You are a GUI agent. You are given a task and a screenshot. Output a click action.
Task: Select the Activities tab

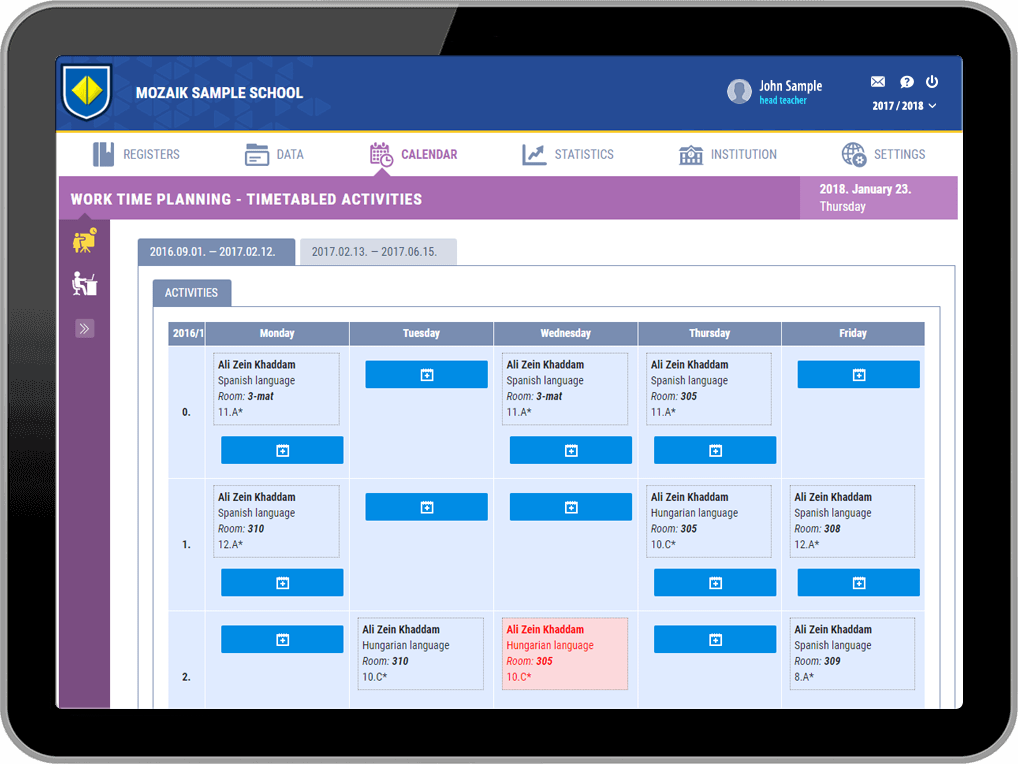coord(191,293)
